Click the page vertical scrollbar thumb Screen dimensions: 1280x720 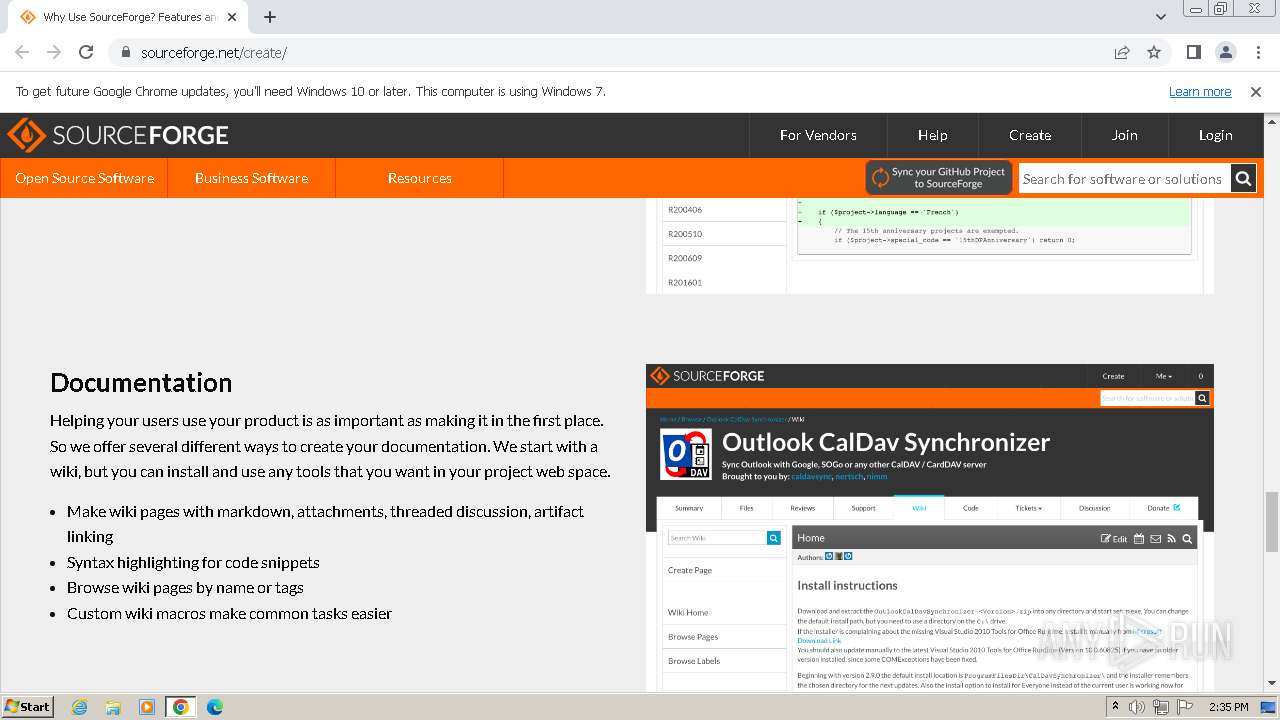pyautogui.click(x=1271, y=521)
